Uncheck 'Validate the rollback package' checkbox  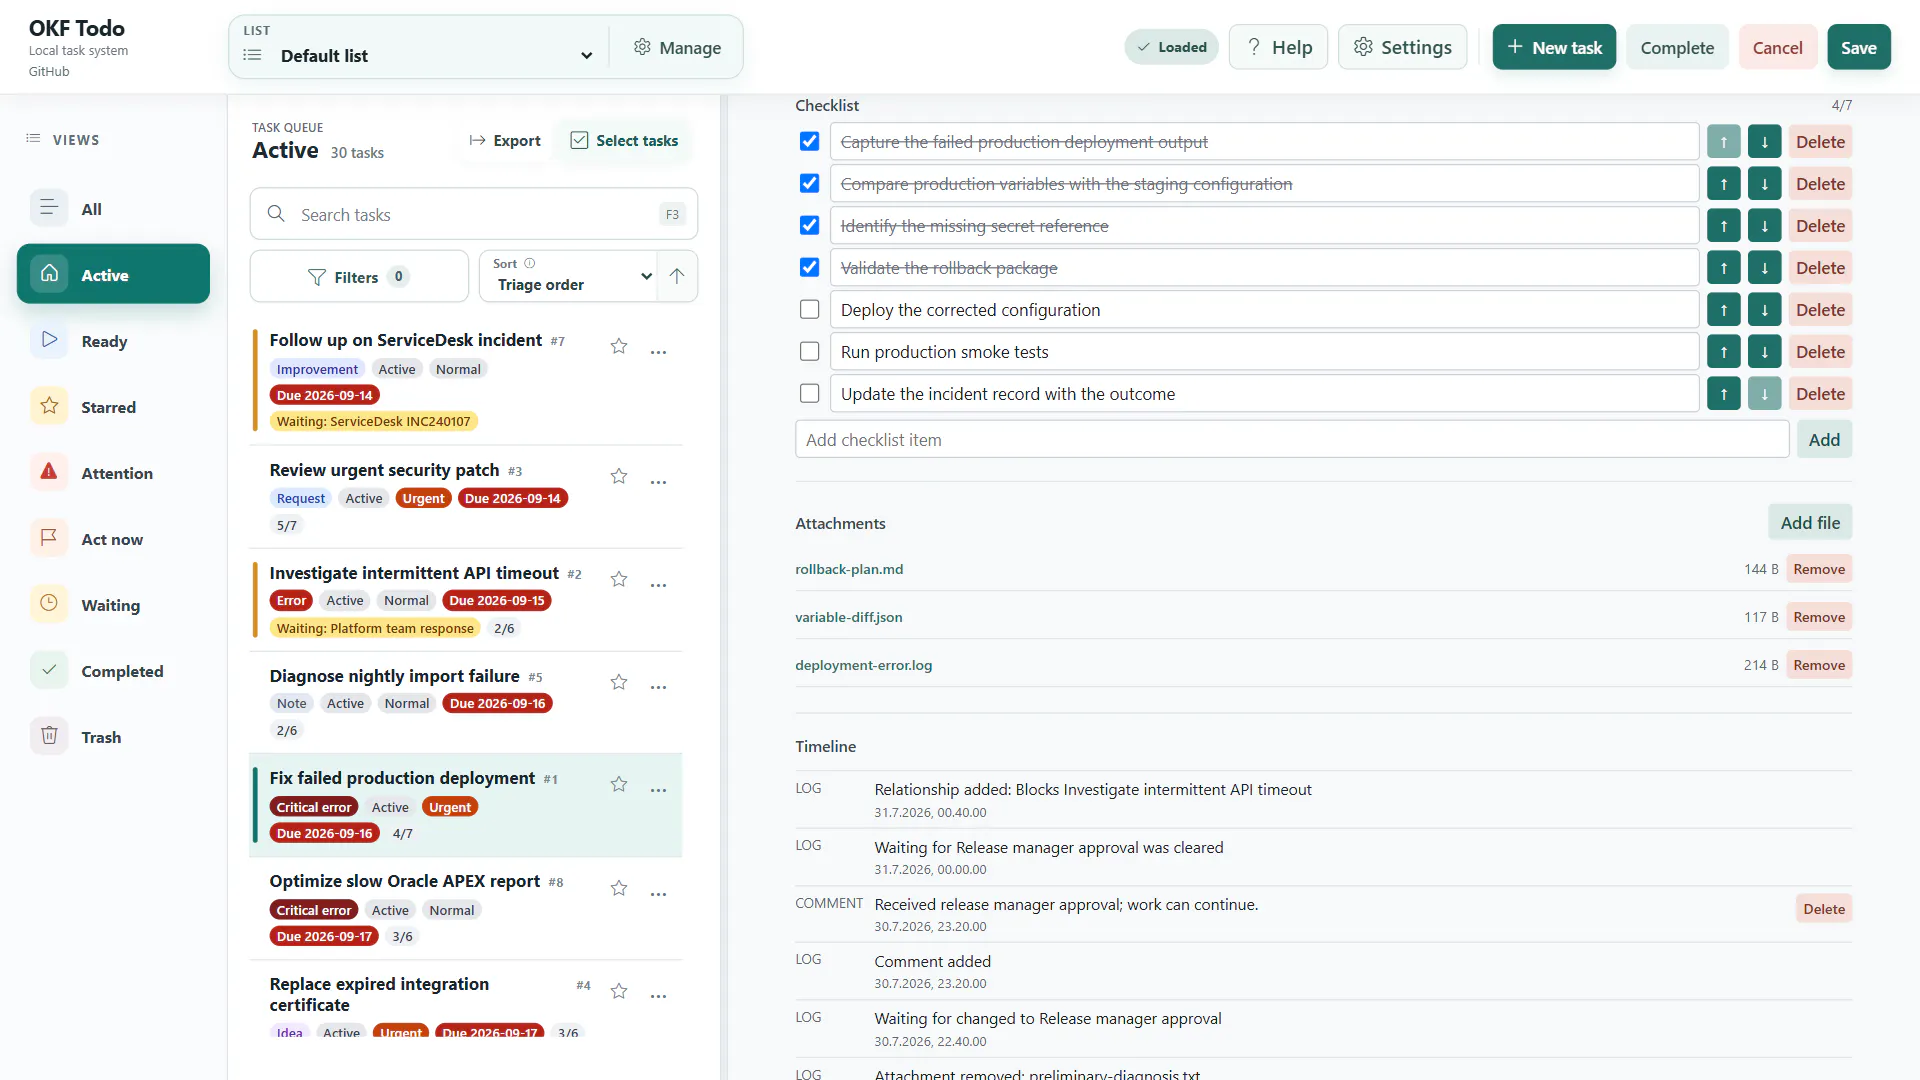click(809, 268)
